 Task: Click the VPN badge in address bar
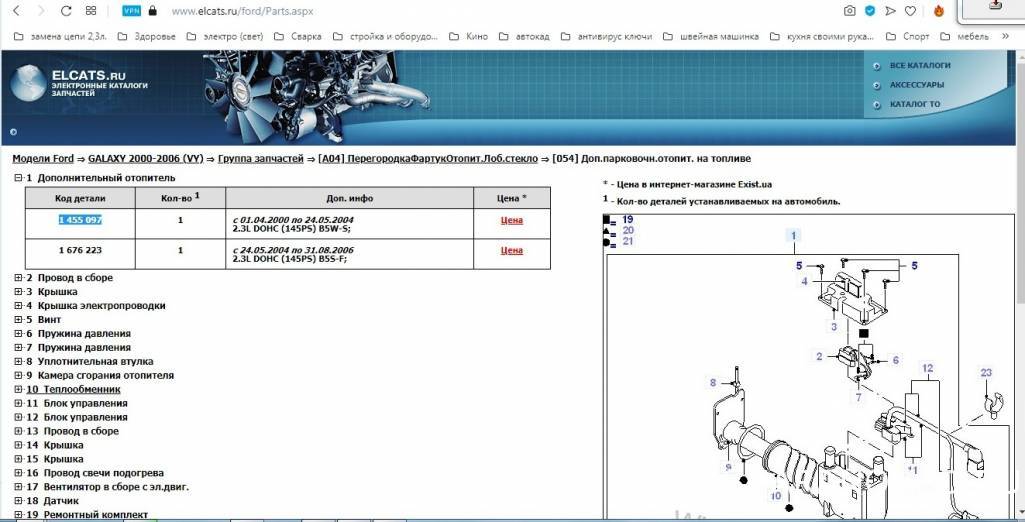click(x=131, y=11)
